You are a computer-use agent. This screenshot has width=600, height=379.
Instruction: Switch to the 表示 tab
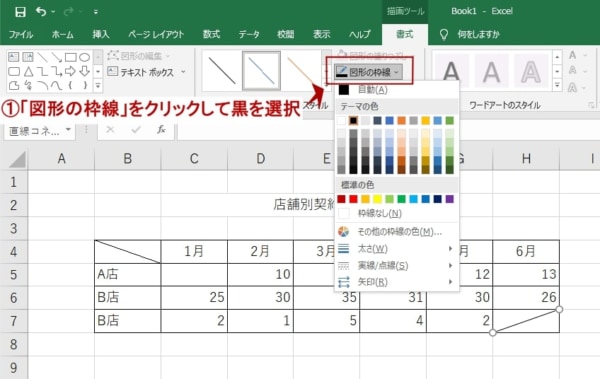[x=322, y=34]
